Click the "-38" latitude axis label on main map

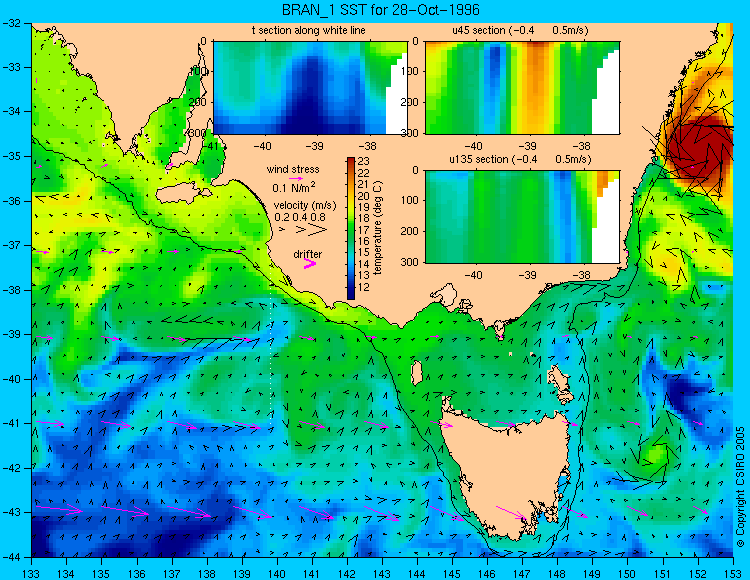(x=11, y=290)
